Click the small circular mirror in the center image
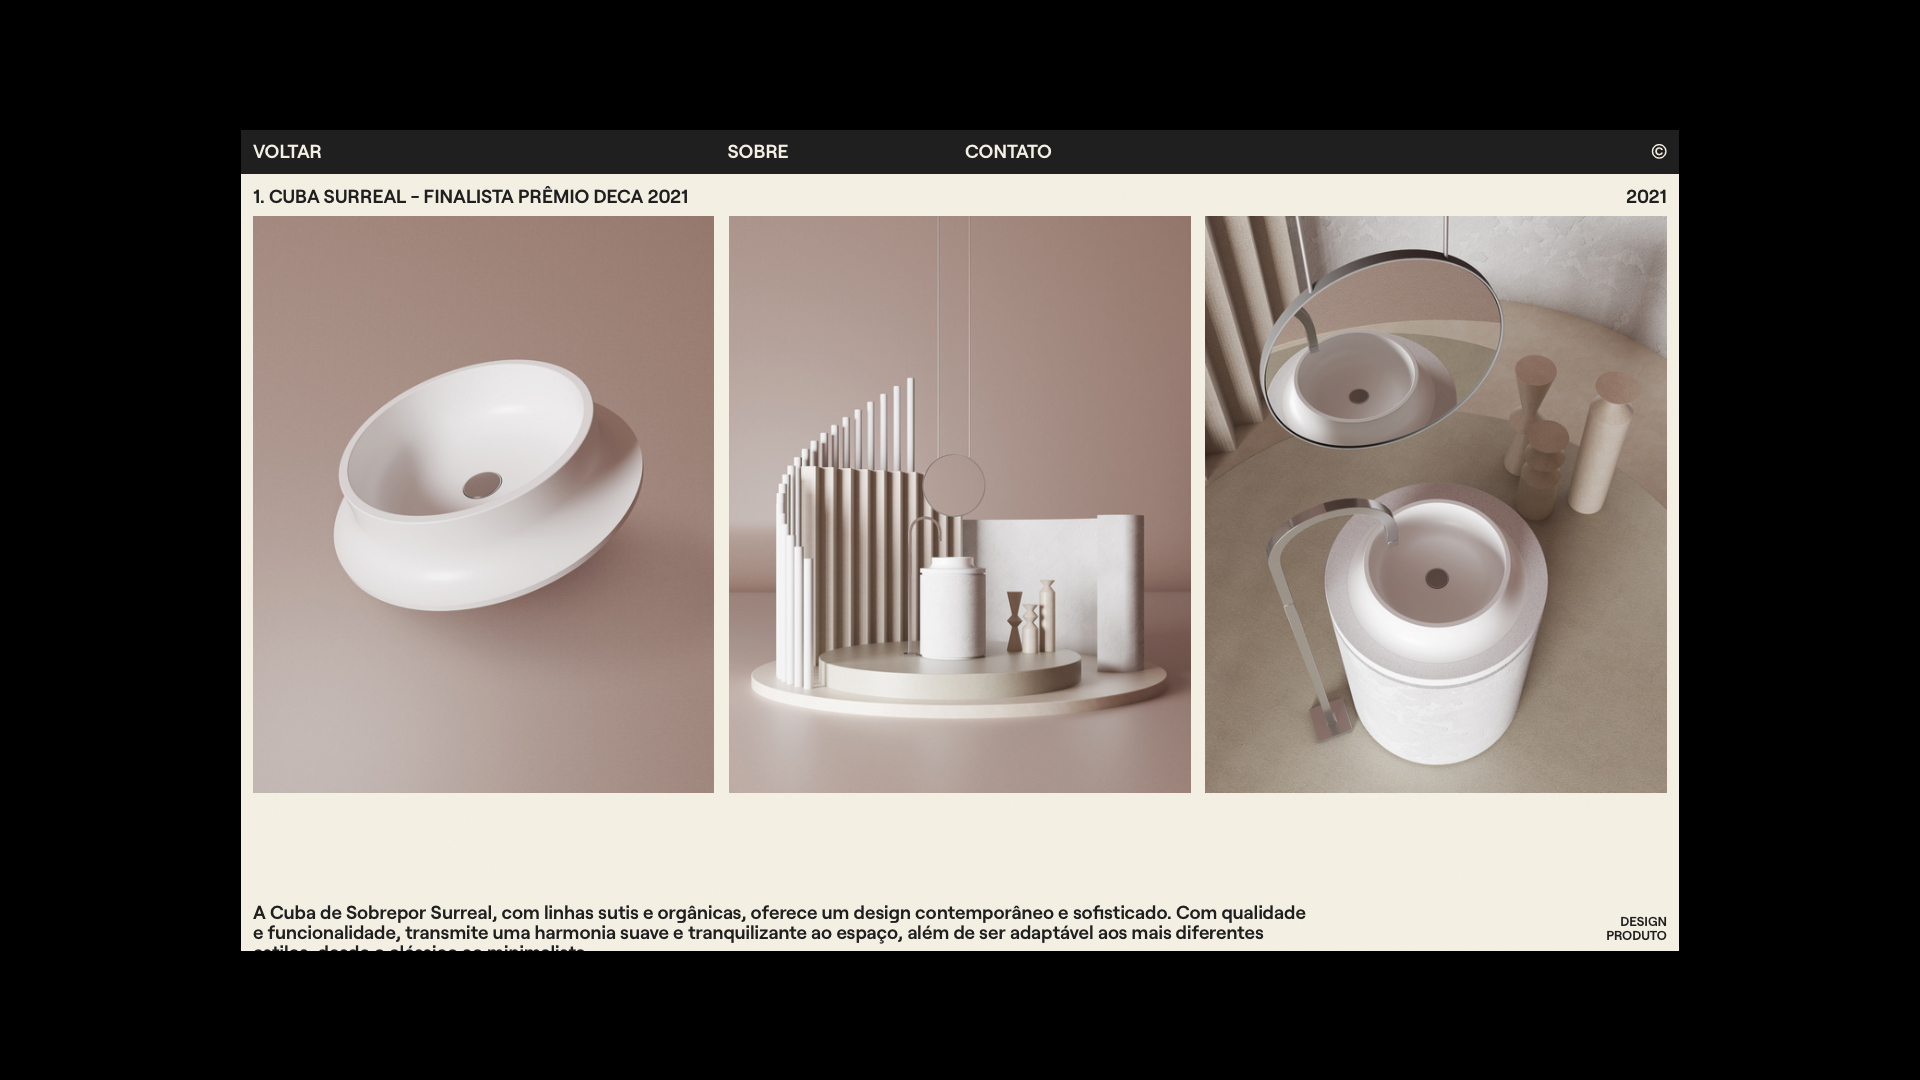The image size is (1920, 1080). pos(954,486)
